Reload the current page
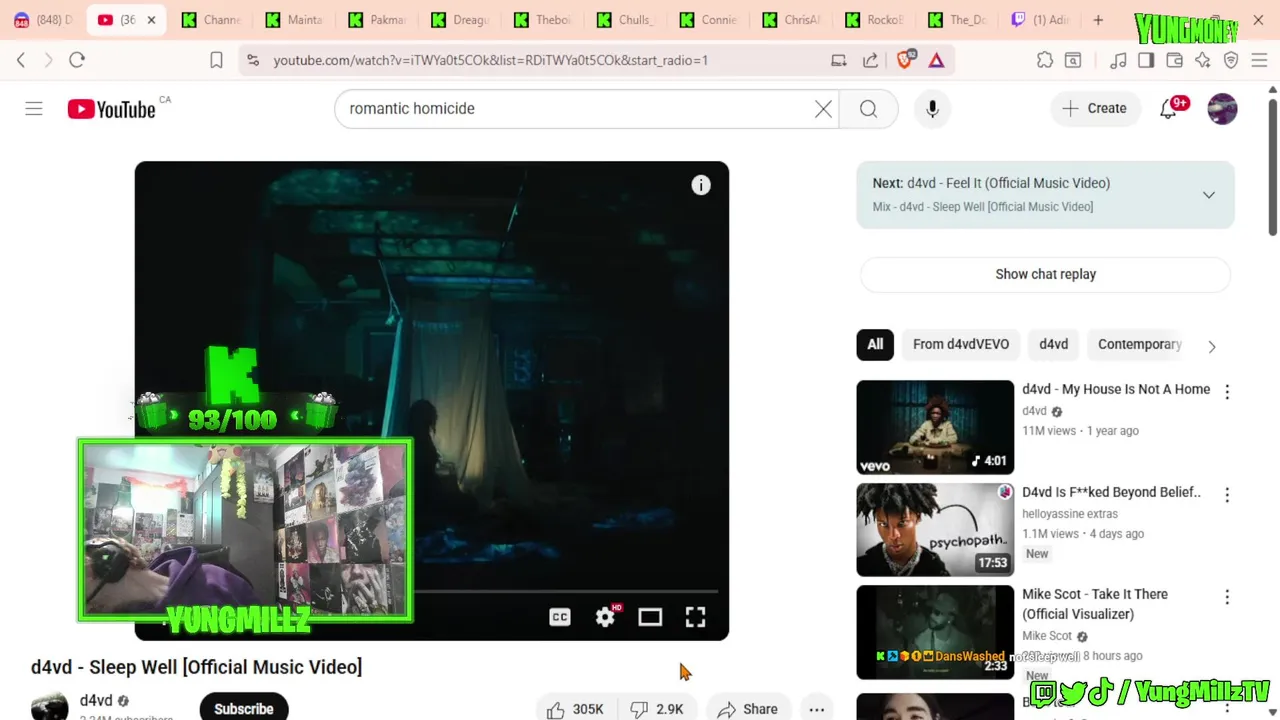 pos(77,60)
